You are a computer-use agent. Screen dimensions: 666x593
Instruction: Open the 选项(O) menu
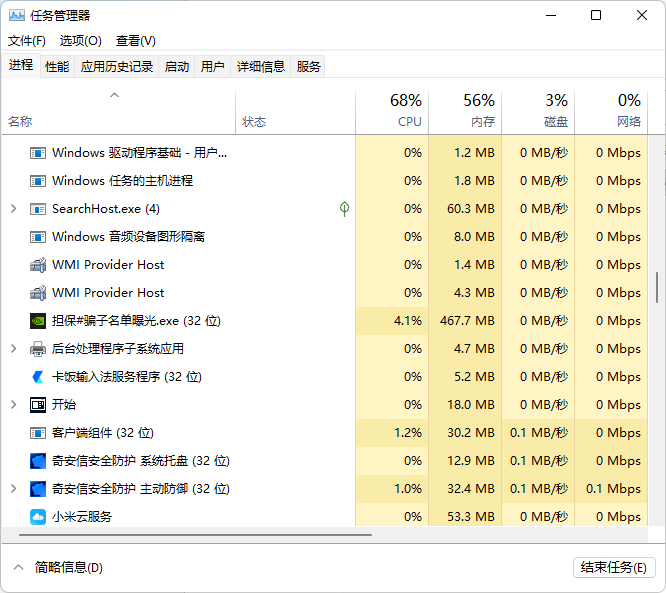pyautogui.click(x=81, y=41)
